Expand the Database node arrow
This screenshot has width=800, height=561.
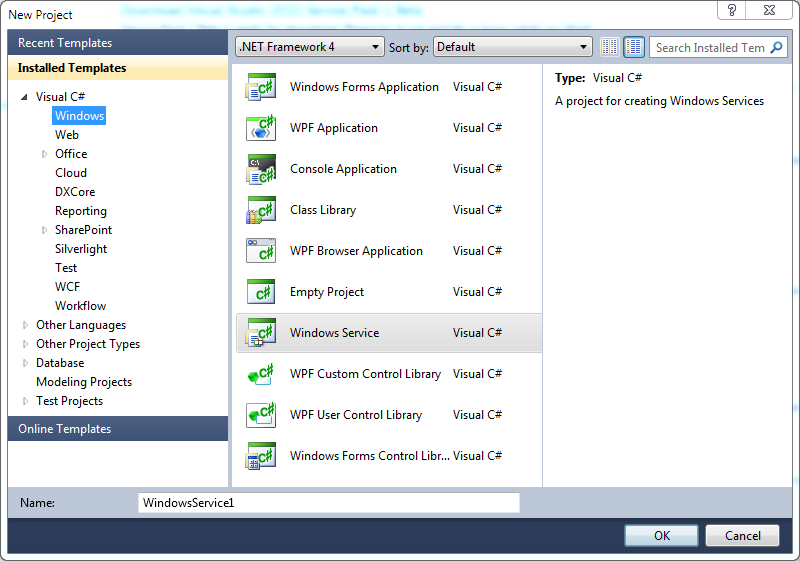26,363
